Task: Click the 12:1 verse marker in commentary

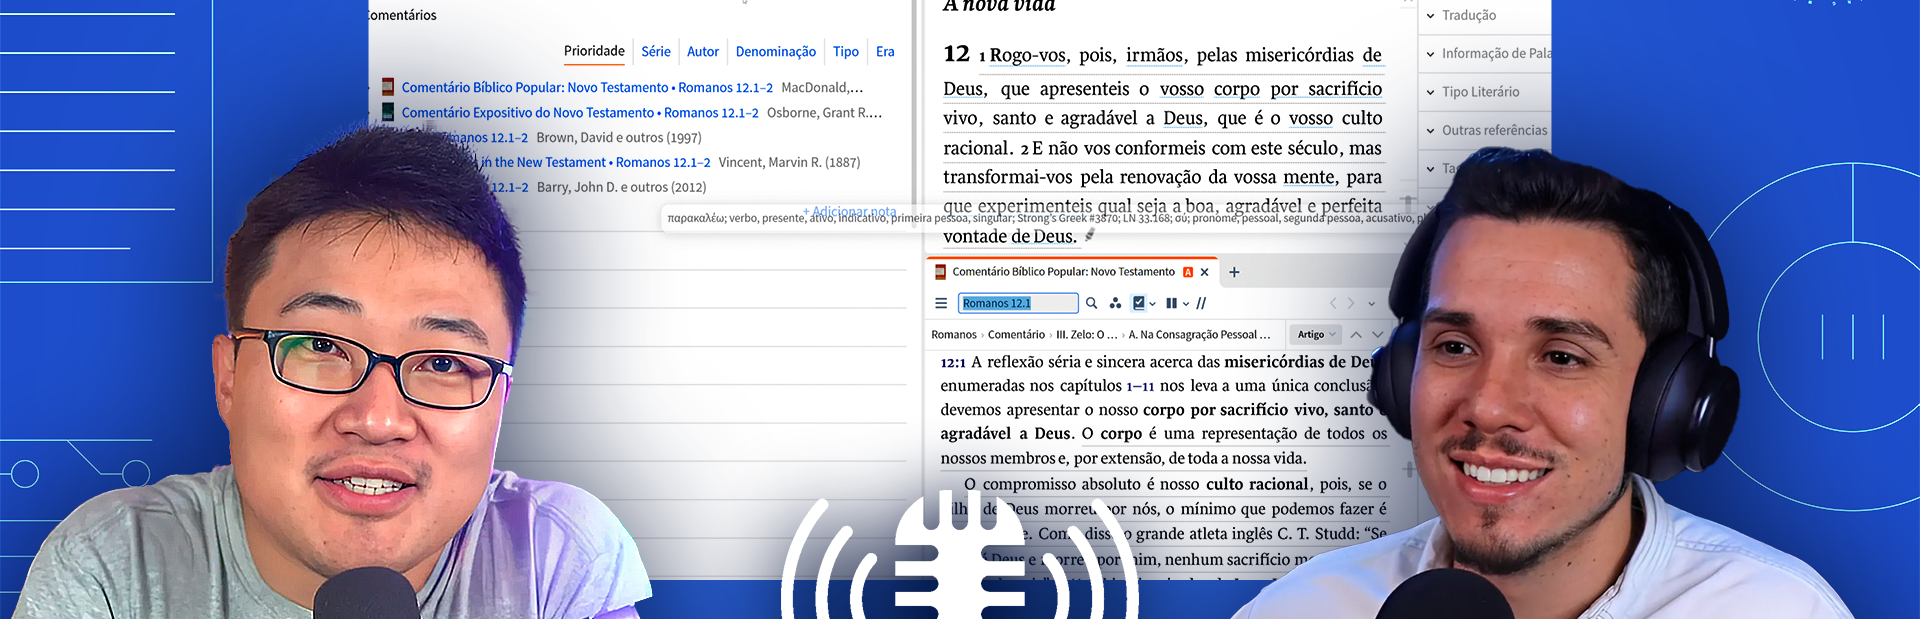Action: click(x=953, y=363)
